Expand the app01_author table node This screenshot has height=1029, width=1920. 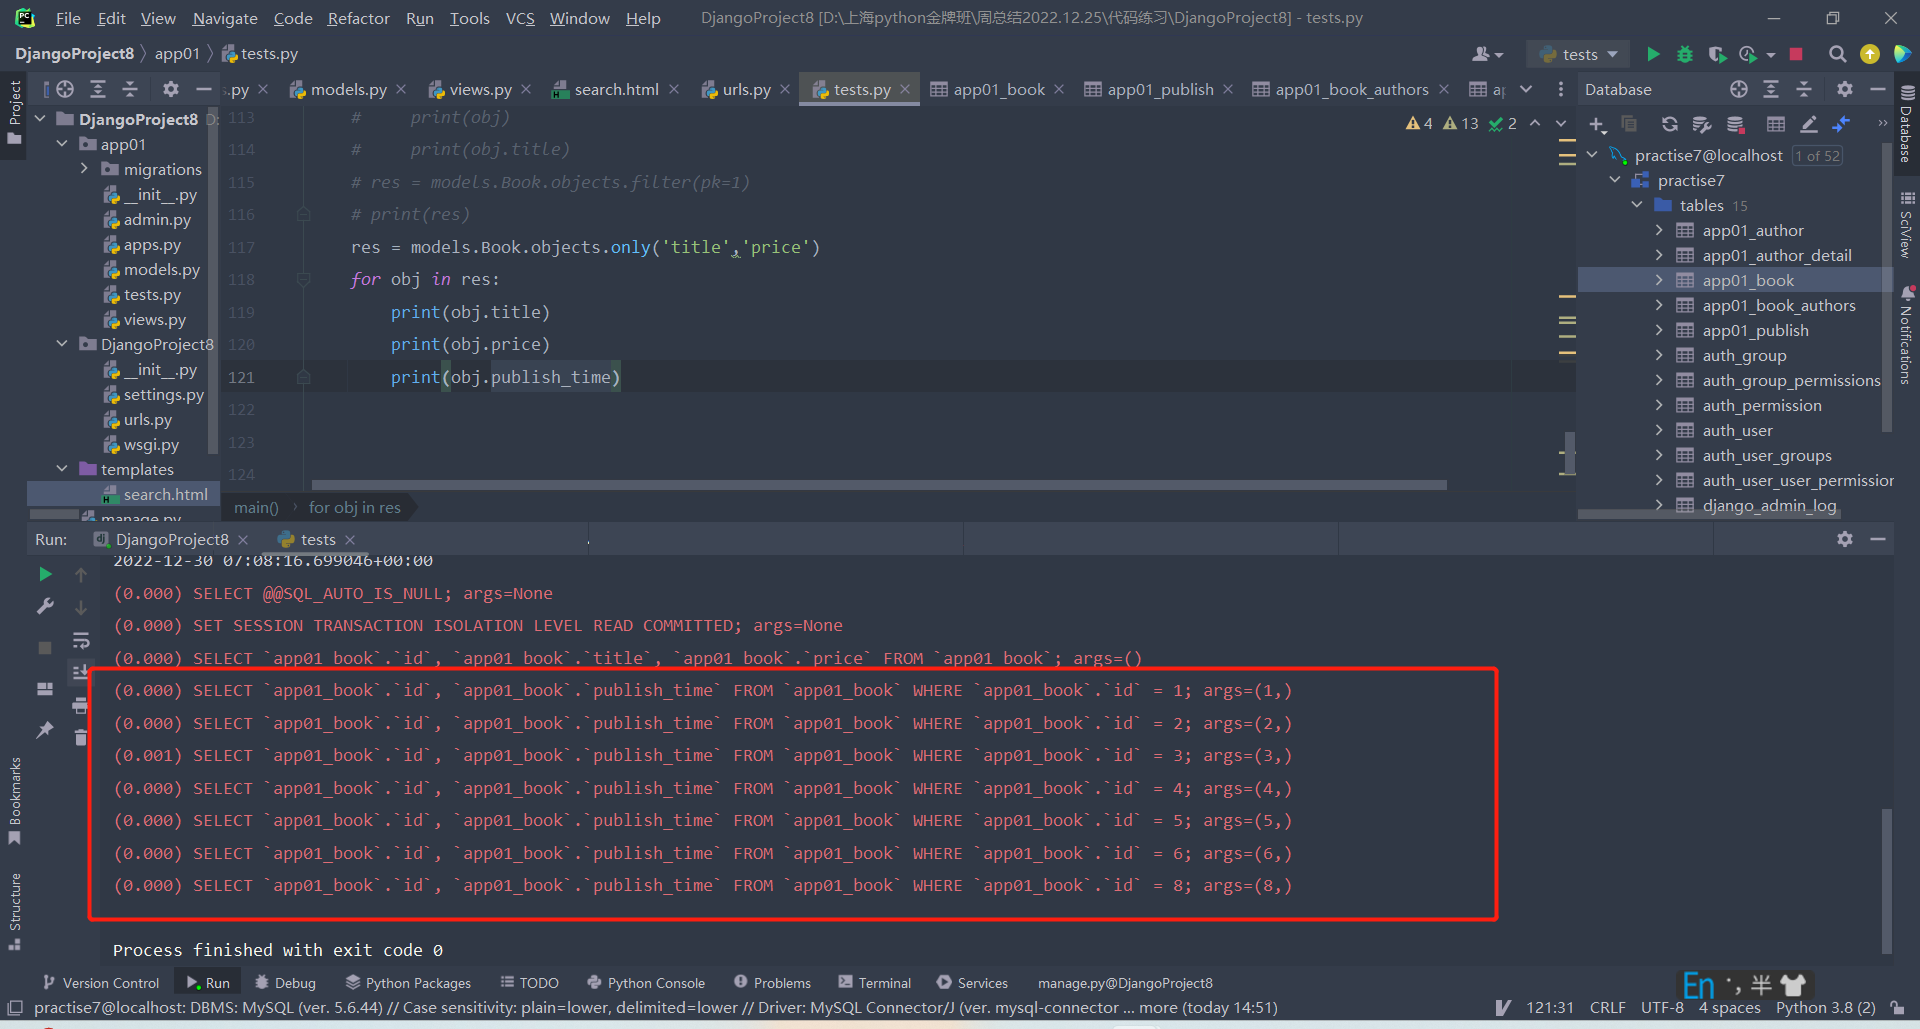(x=1659, y=230)
